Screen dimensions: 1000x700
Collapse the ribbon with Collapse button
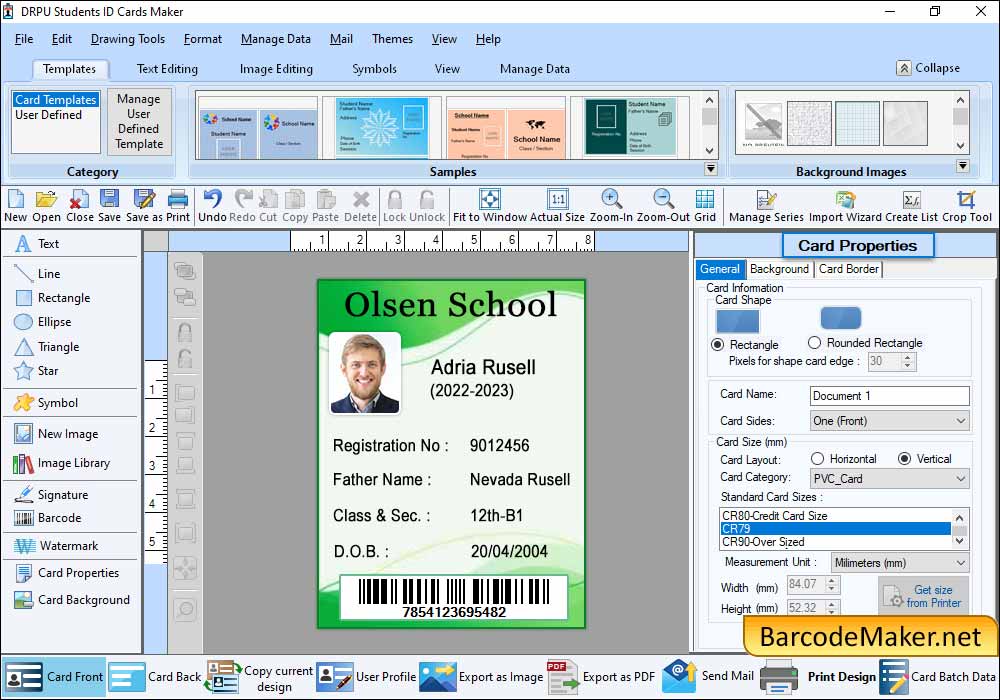coord(928,68)
